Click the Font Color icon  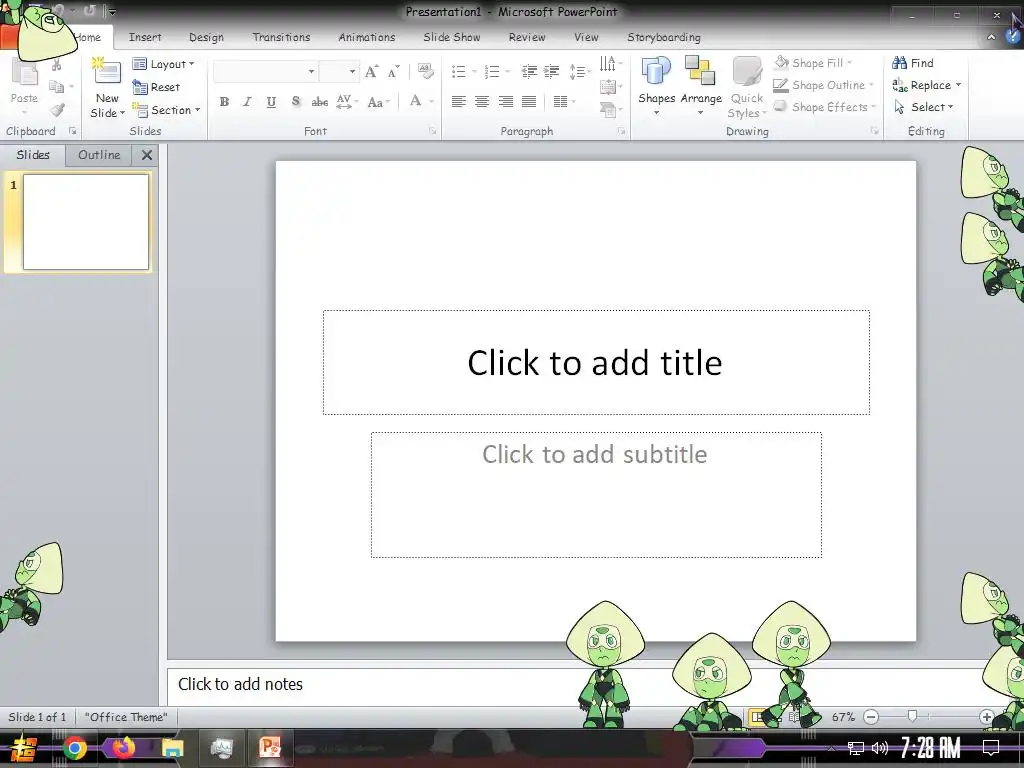(415, 101)
